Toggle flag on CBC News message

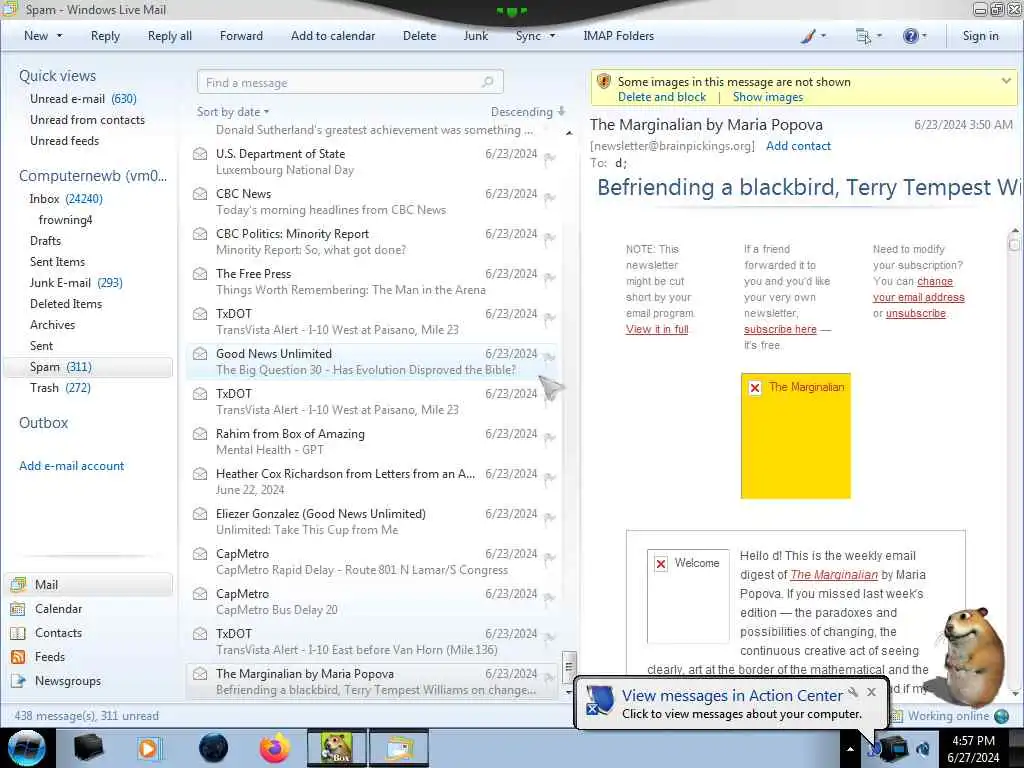pos(550,198)
